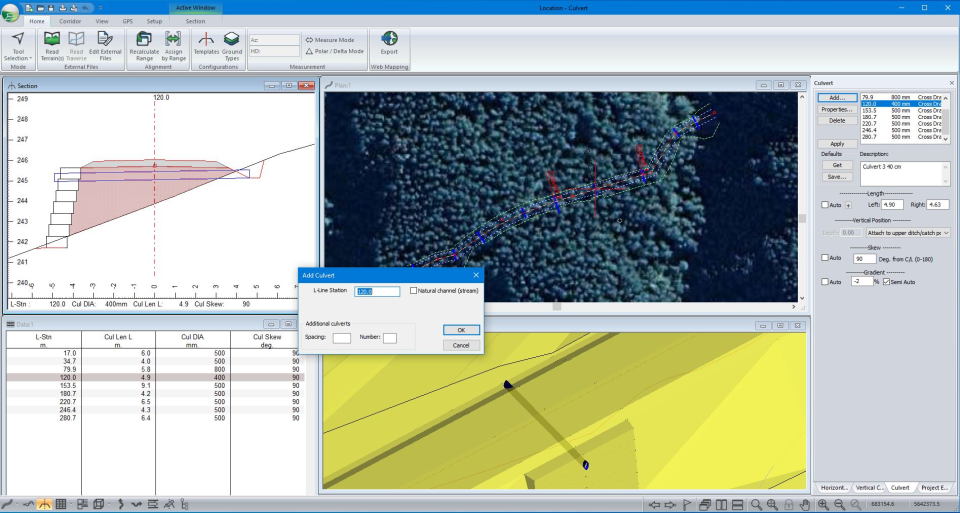960x513 pixels.
Task: Enable the Natural channel (stream) checkbox
Action: point(414,291)
